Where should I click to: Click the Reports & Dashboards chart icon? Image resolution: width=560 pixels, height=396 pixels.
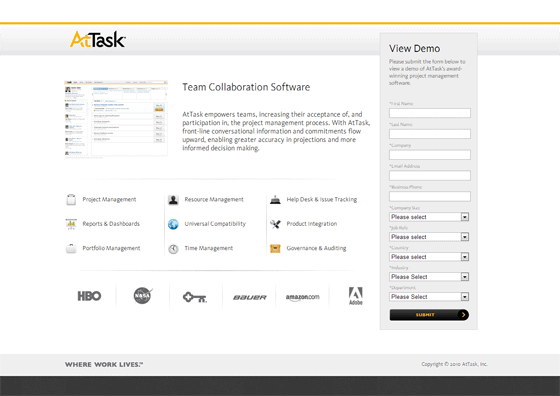coord(71,224)
